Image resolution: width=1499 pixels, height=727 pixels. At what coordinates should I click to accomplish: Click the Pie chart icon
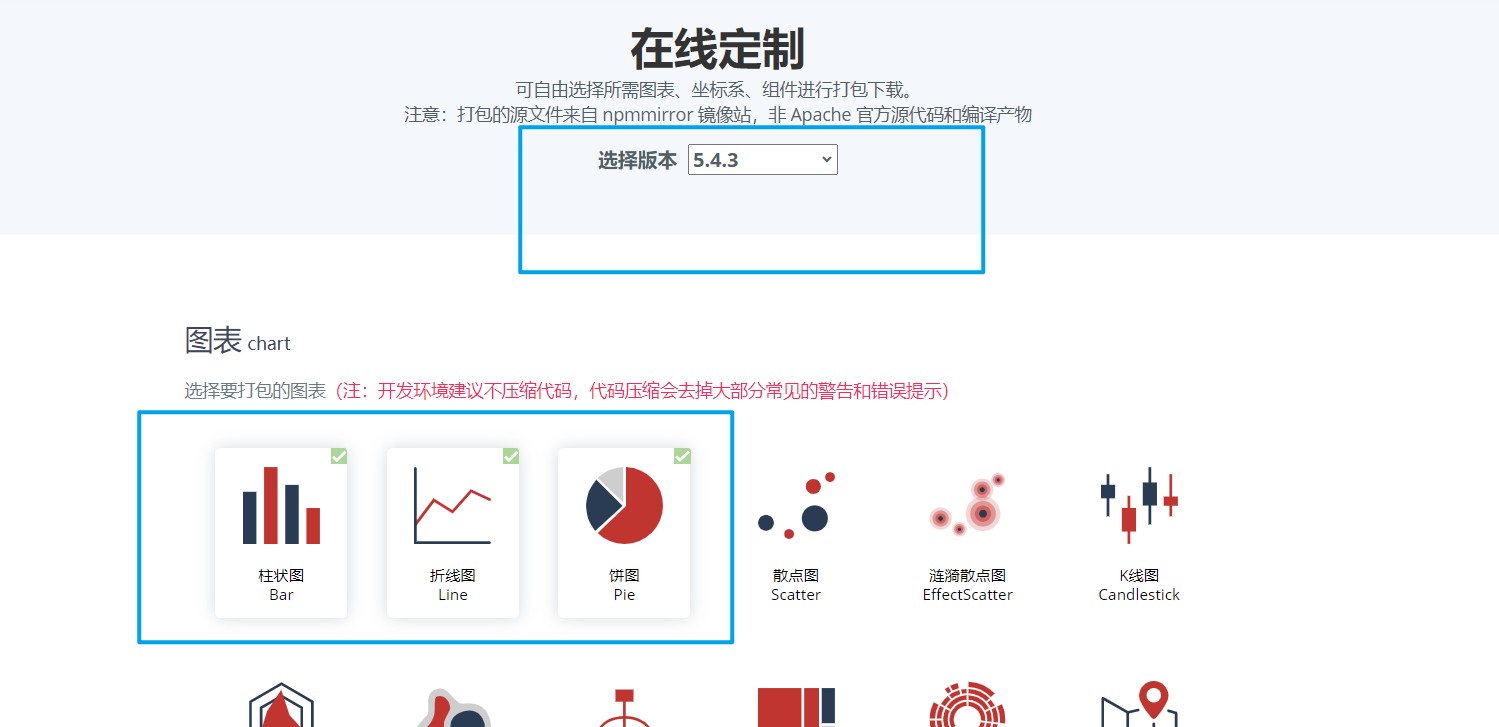[624, 505]
